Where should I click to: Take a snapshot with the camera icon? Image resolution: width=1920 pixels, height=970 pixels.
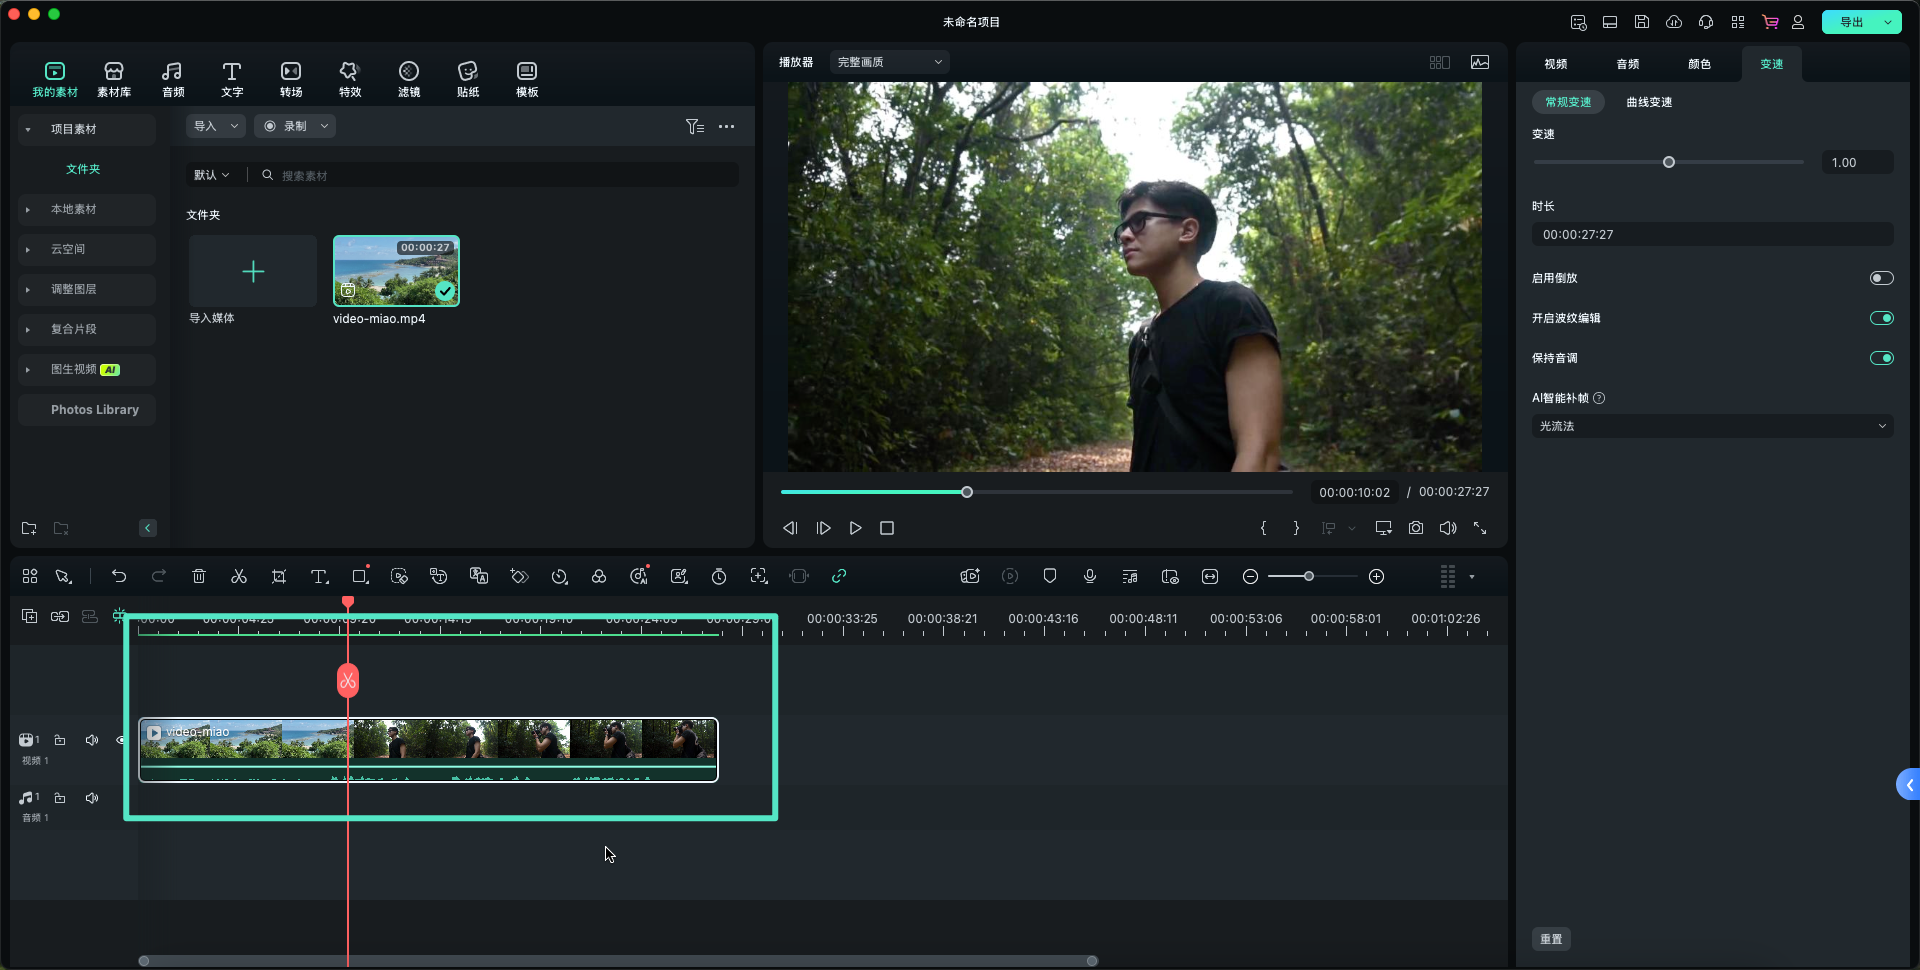tap(1416, 528)
